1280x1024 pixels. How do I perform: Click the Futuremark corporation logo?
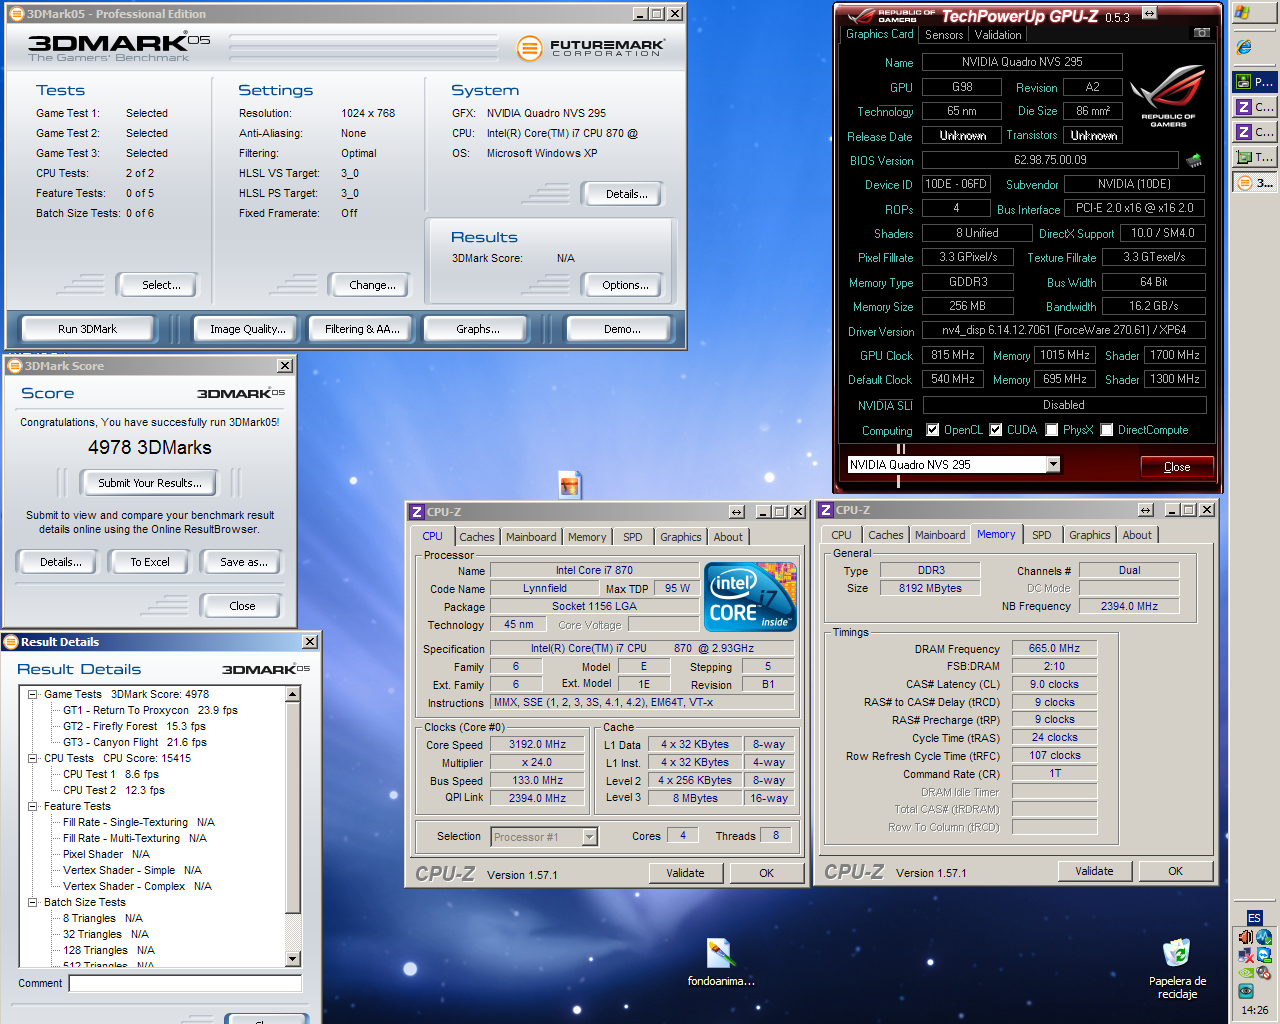(x=591, y=47)
